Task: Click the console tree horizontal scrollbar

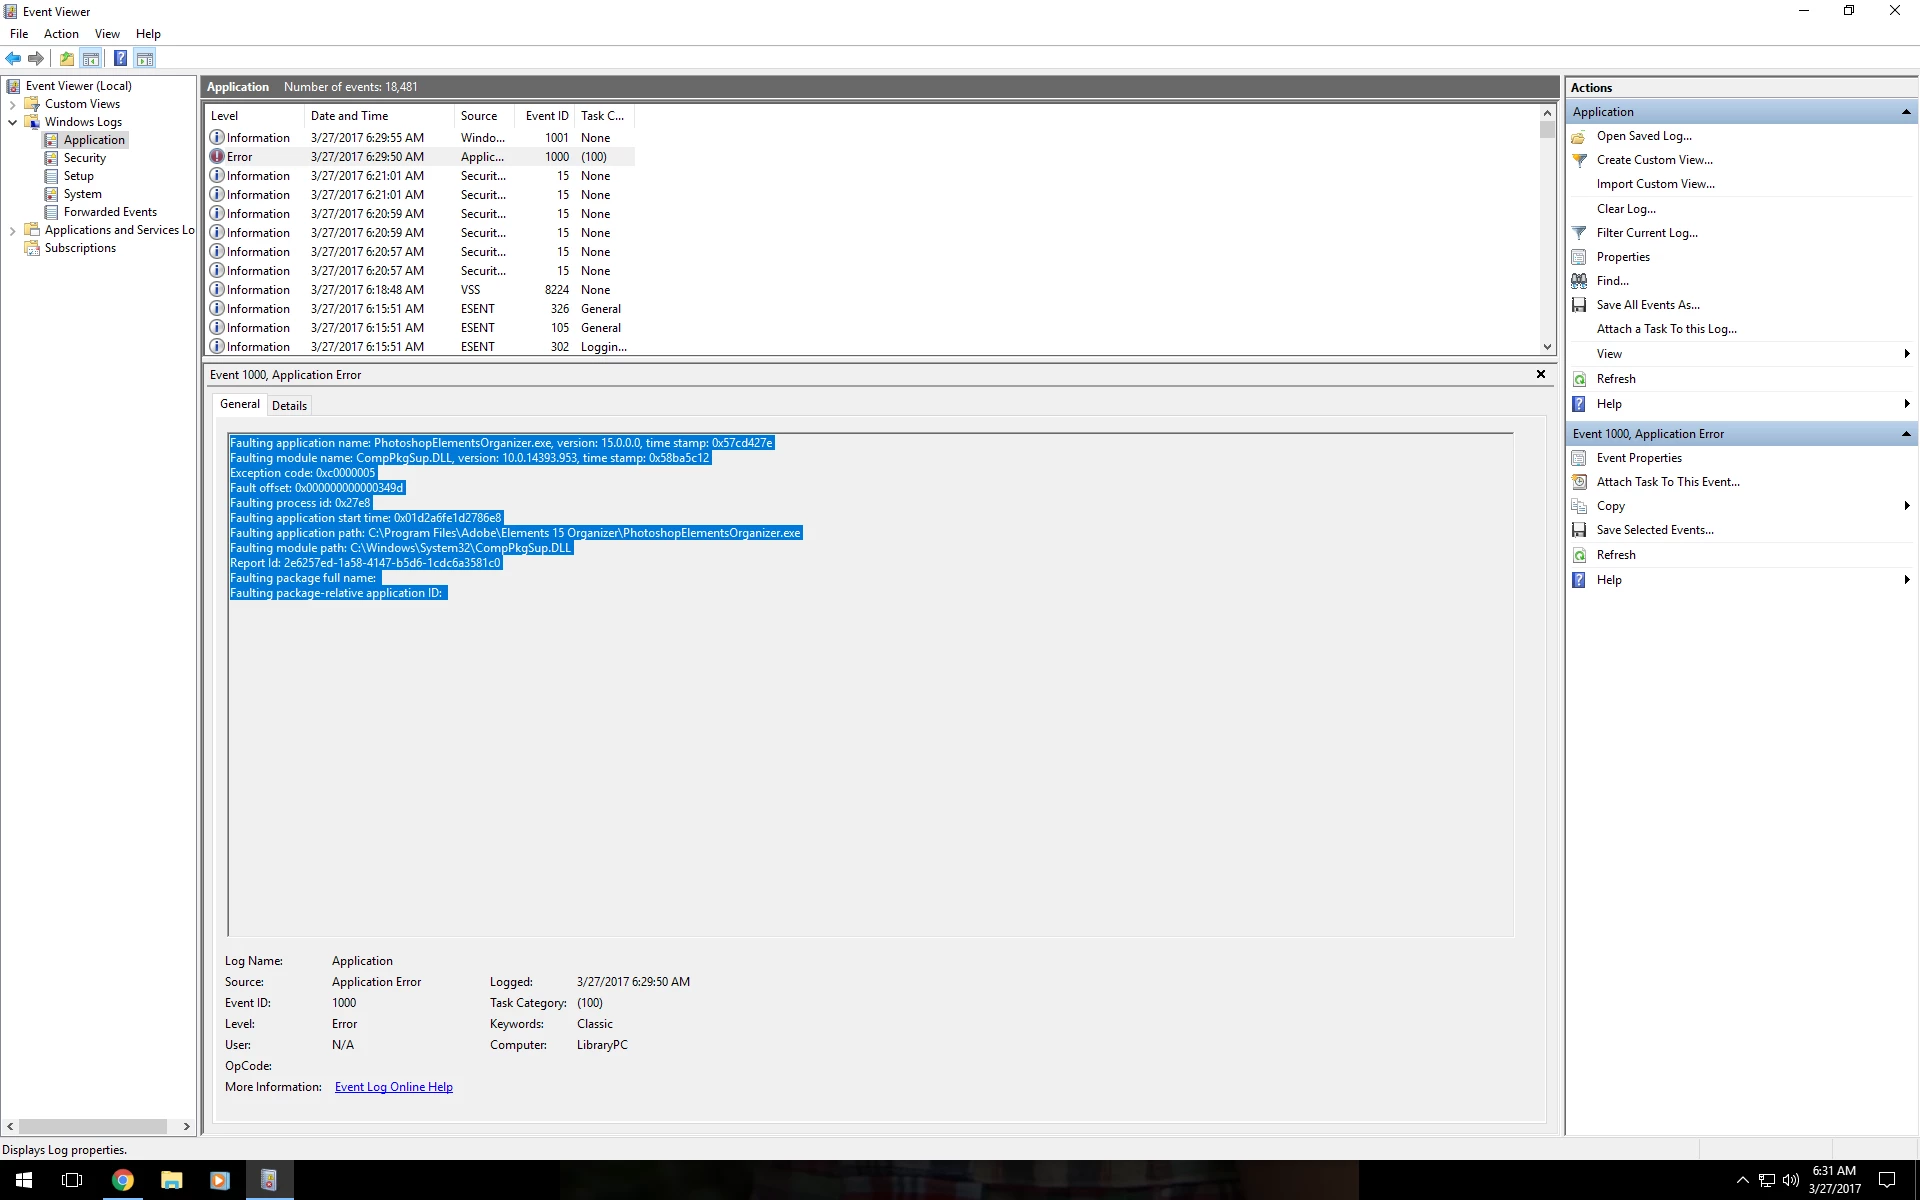Action: coord(92,1126)
